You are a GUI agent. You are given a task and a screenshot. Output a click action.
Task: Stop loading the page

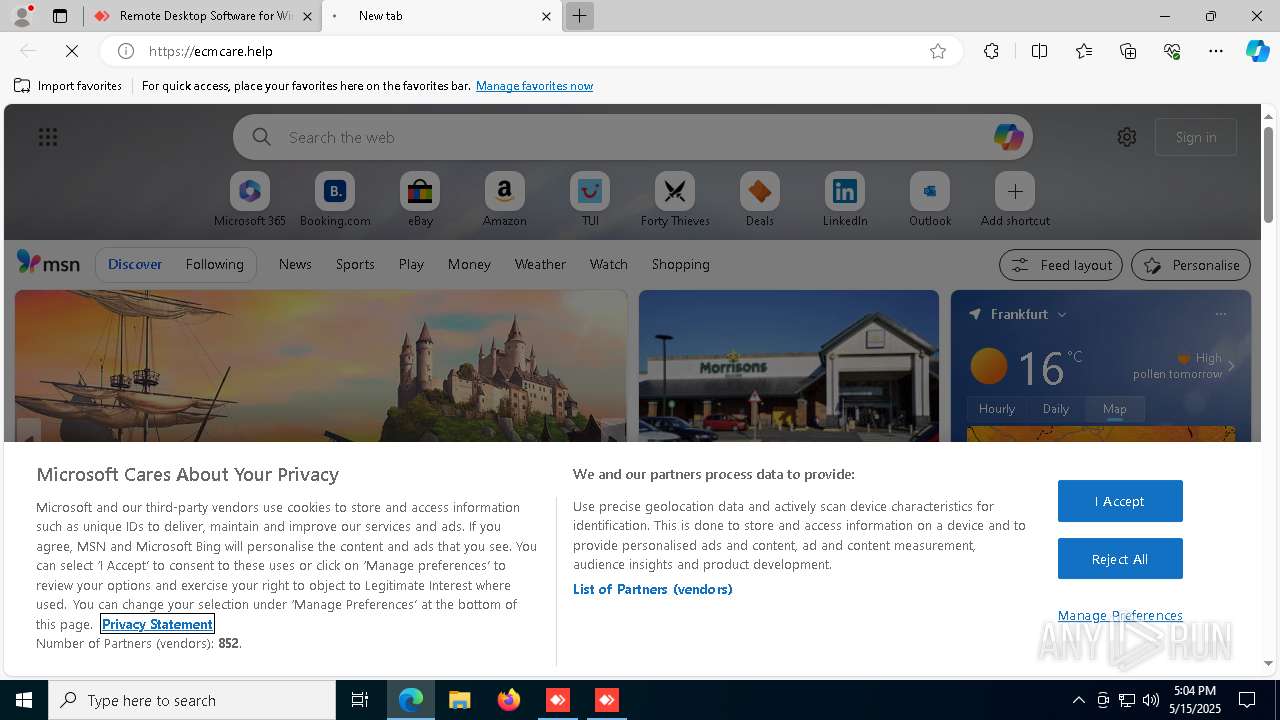click(x=72, y=51)
